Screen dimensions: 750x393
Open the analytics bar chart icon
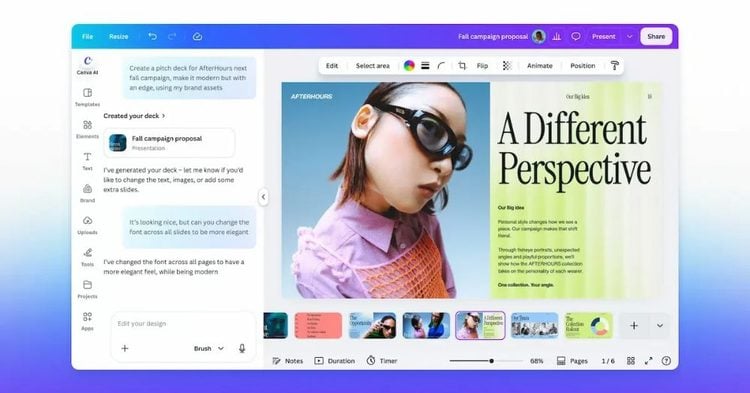click(557, 36)
